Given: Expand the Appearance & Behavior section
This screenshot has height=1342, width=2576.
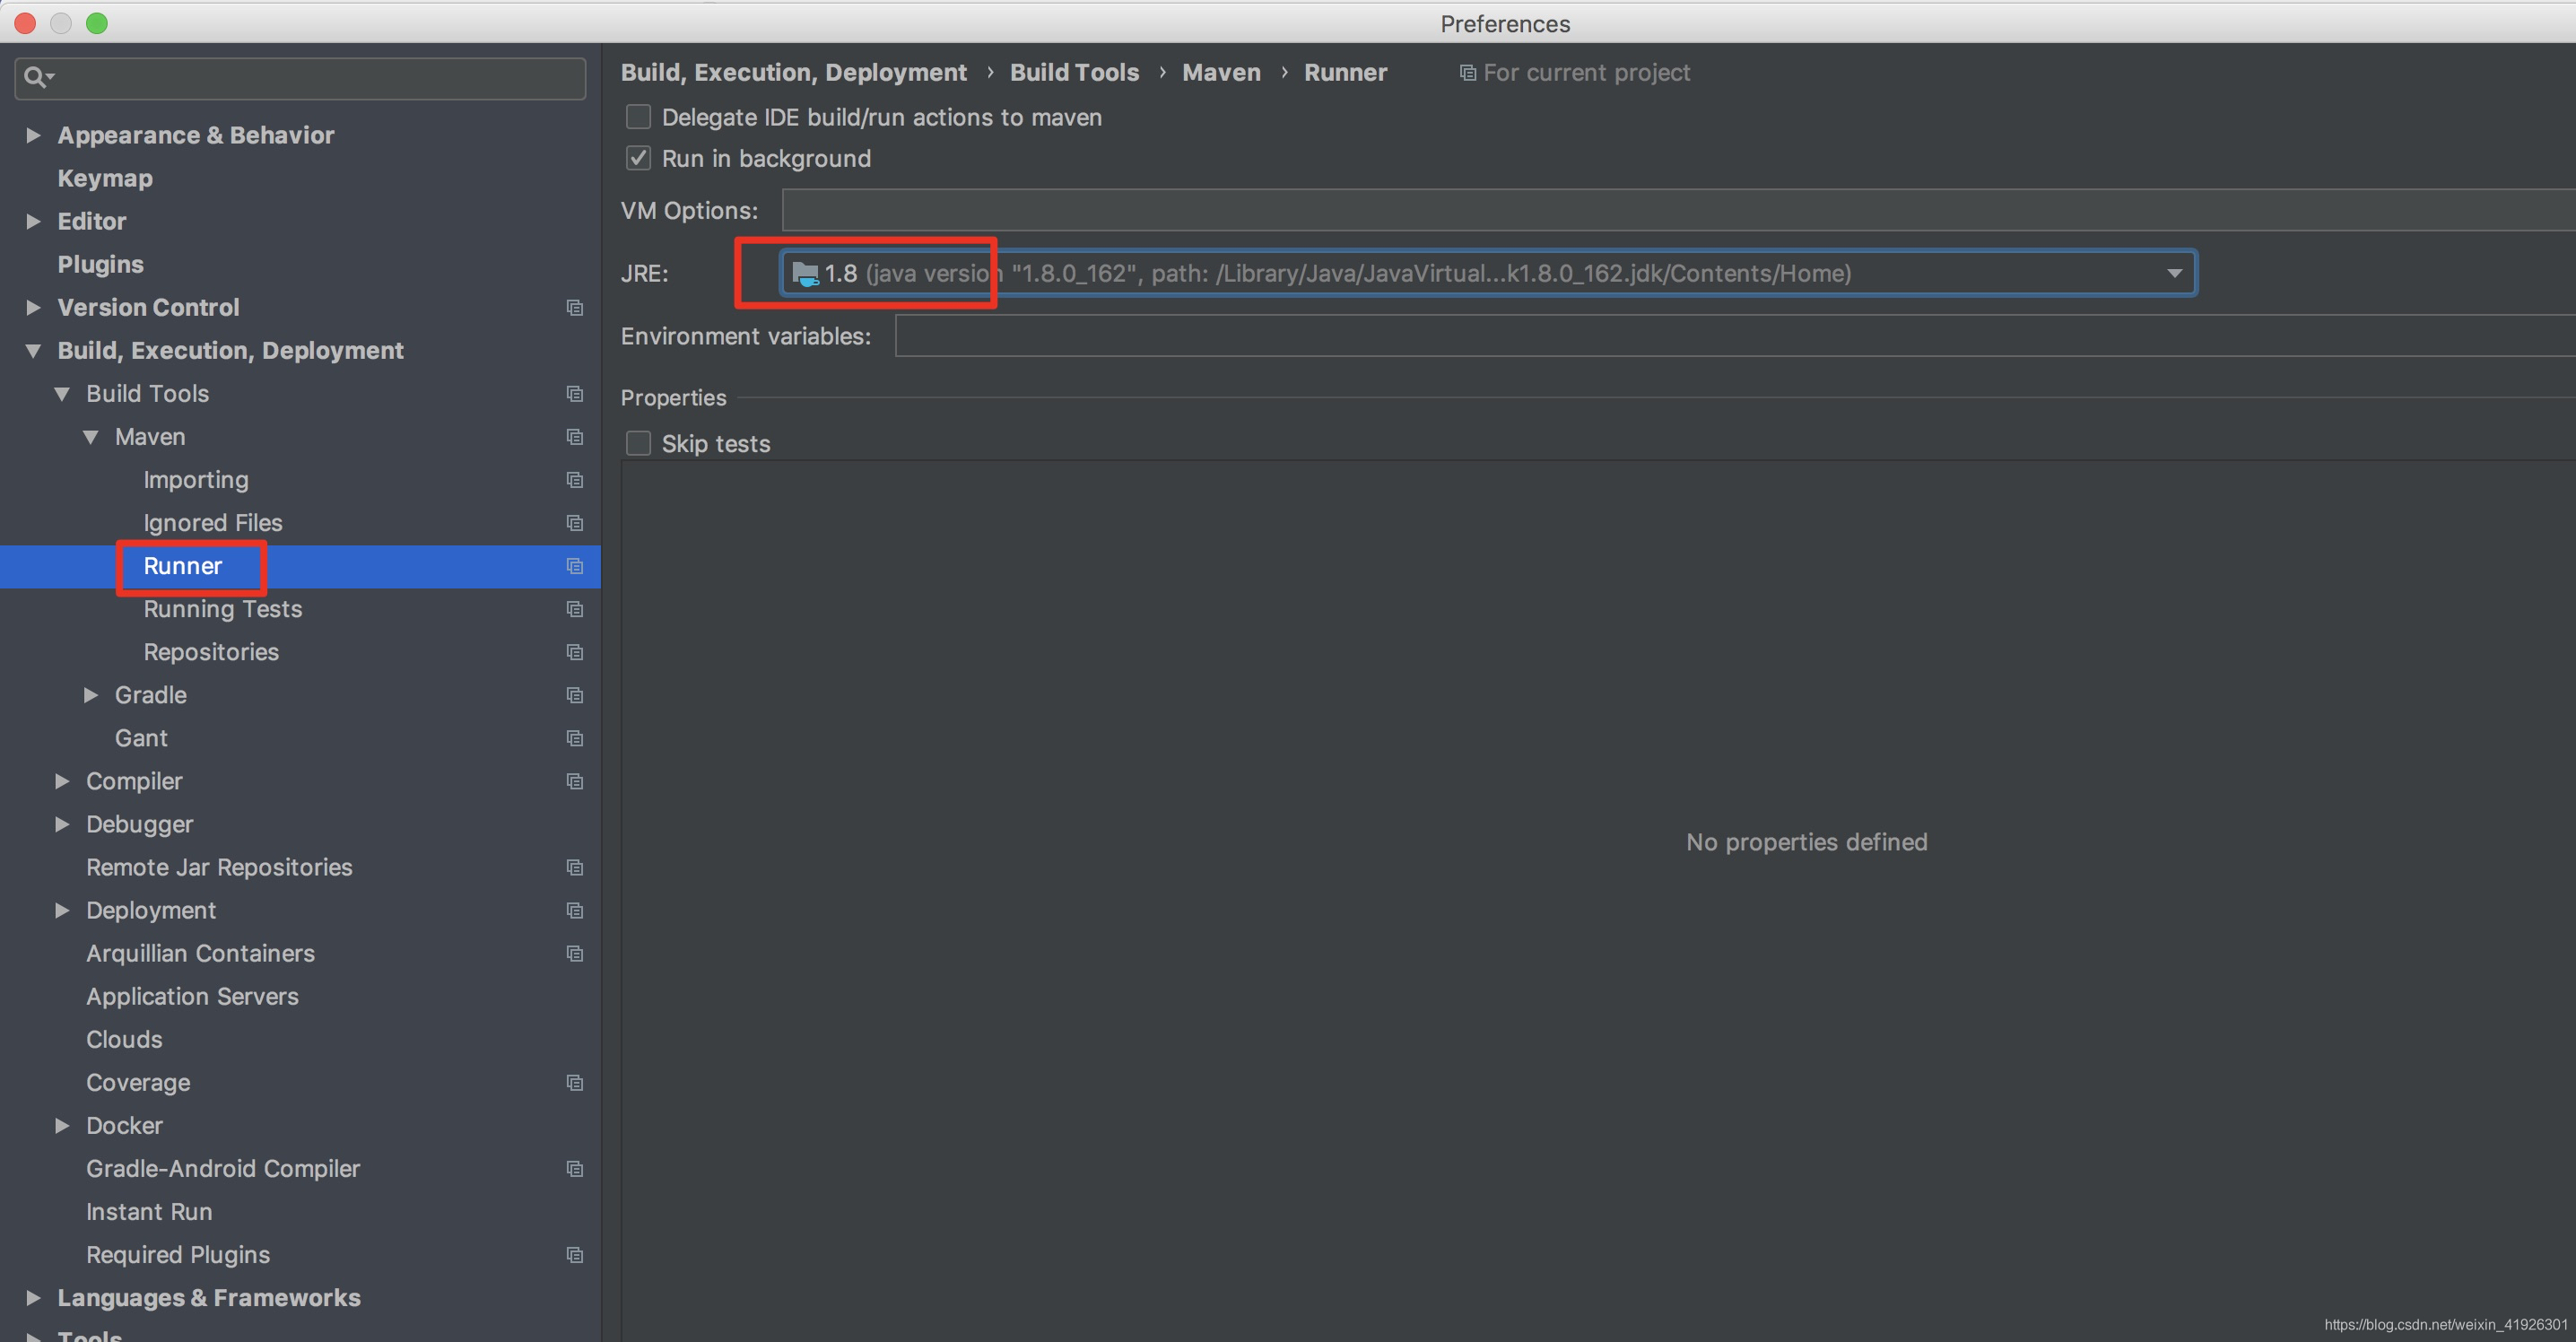Looking at the screenshot, I should click(33, 135).
